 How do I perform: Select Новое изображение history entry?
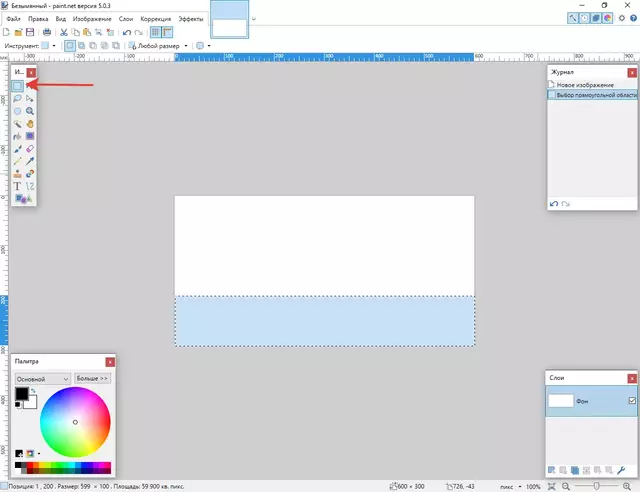pos(585,85)
